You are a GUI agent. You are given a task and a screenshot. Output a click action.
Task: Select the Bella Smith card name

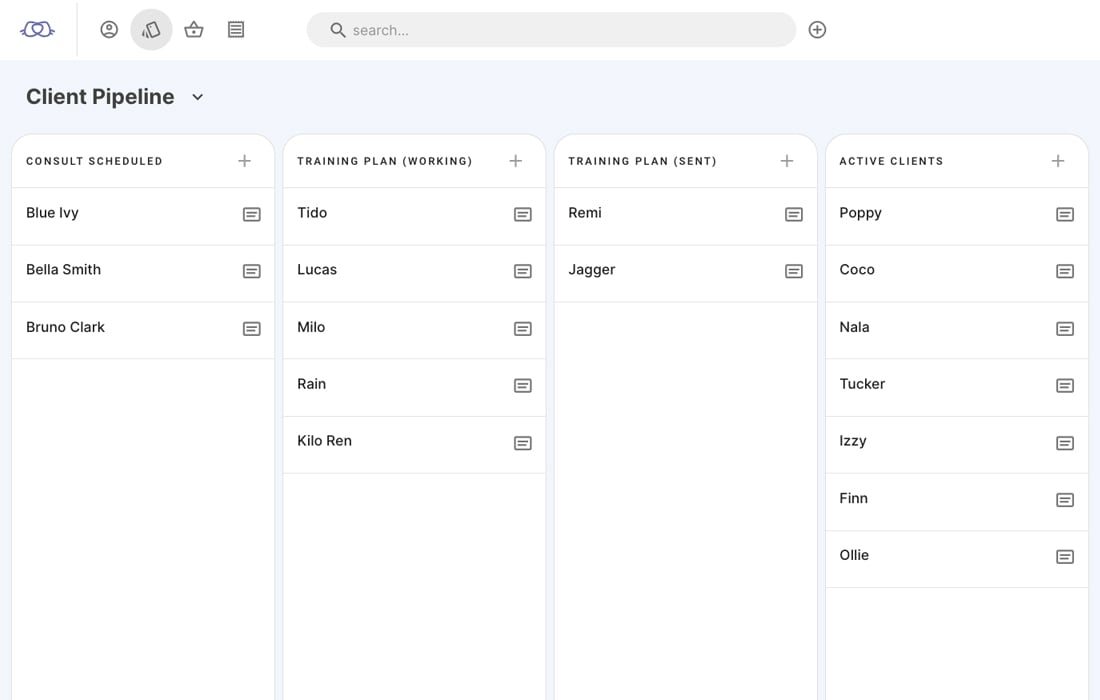[x=64, y=269]
